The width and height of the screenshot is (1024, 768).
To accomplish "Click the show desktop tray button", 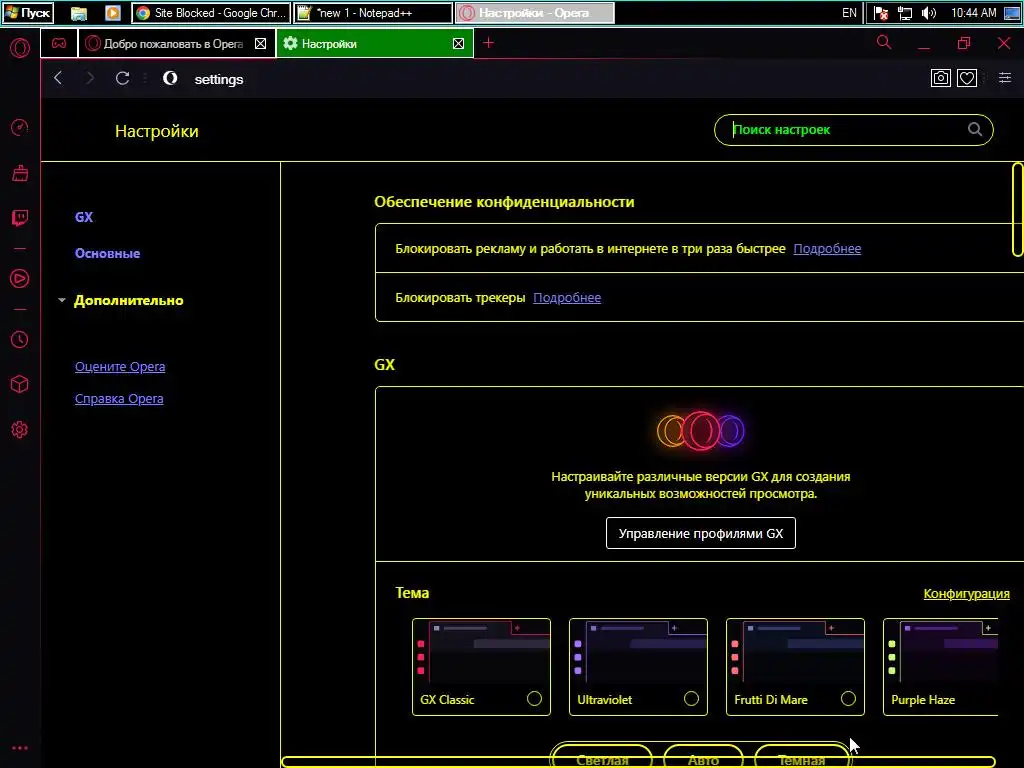I will [x=1012, y=13].
